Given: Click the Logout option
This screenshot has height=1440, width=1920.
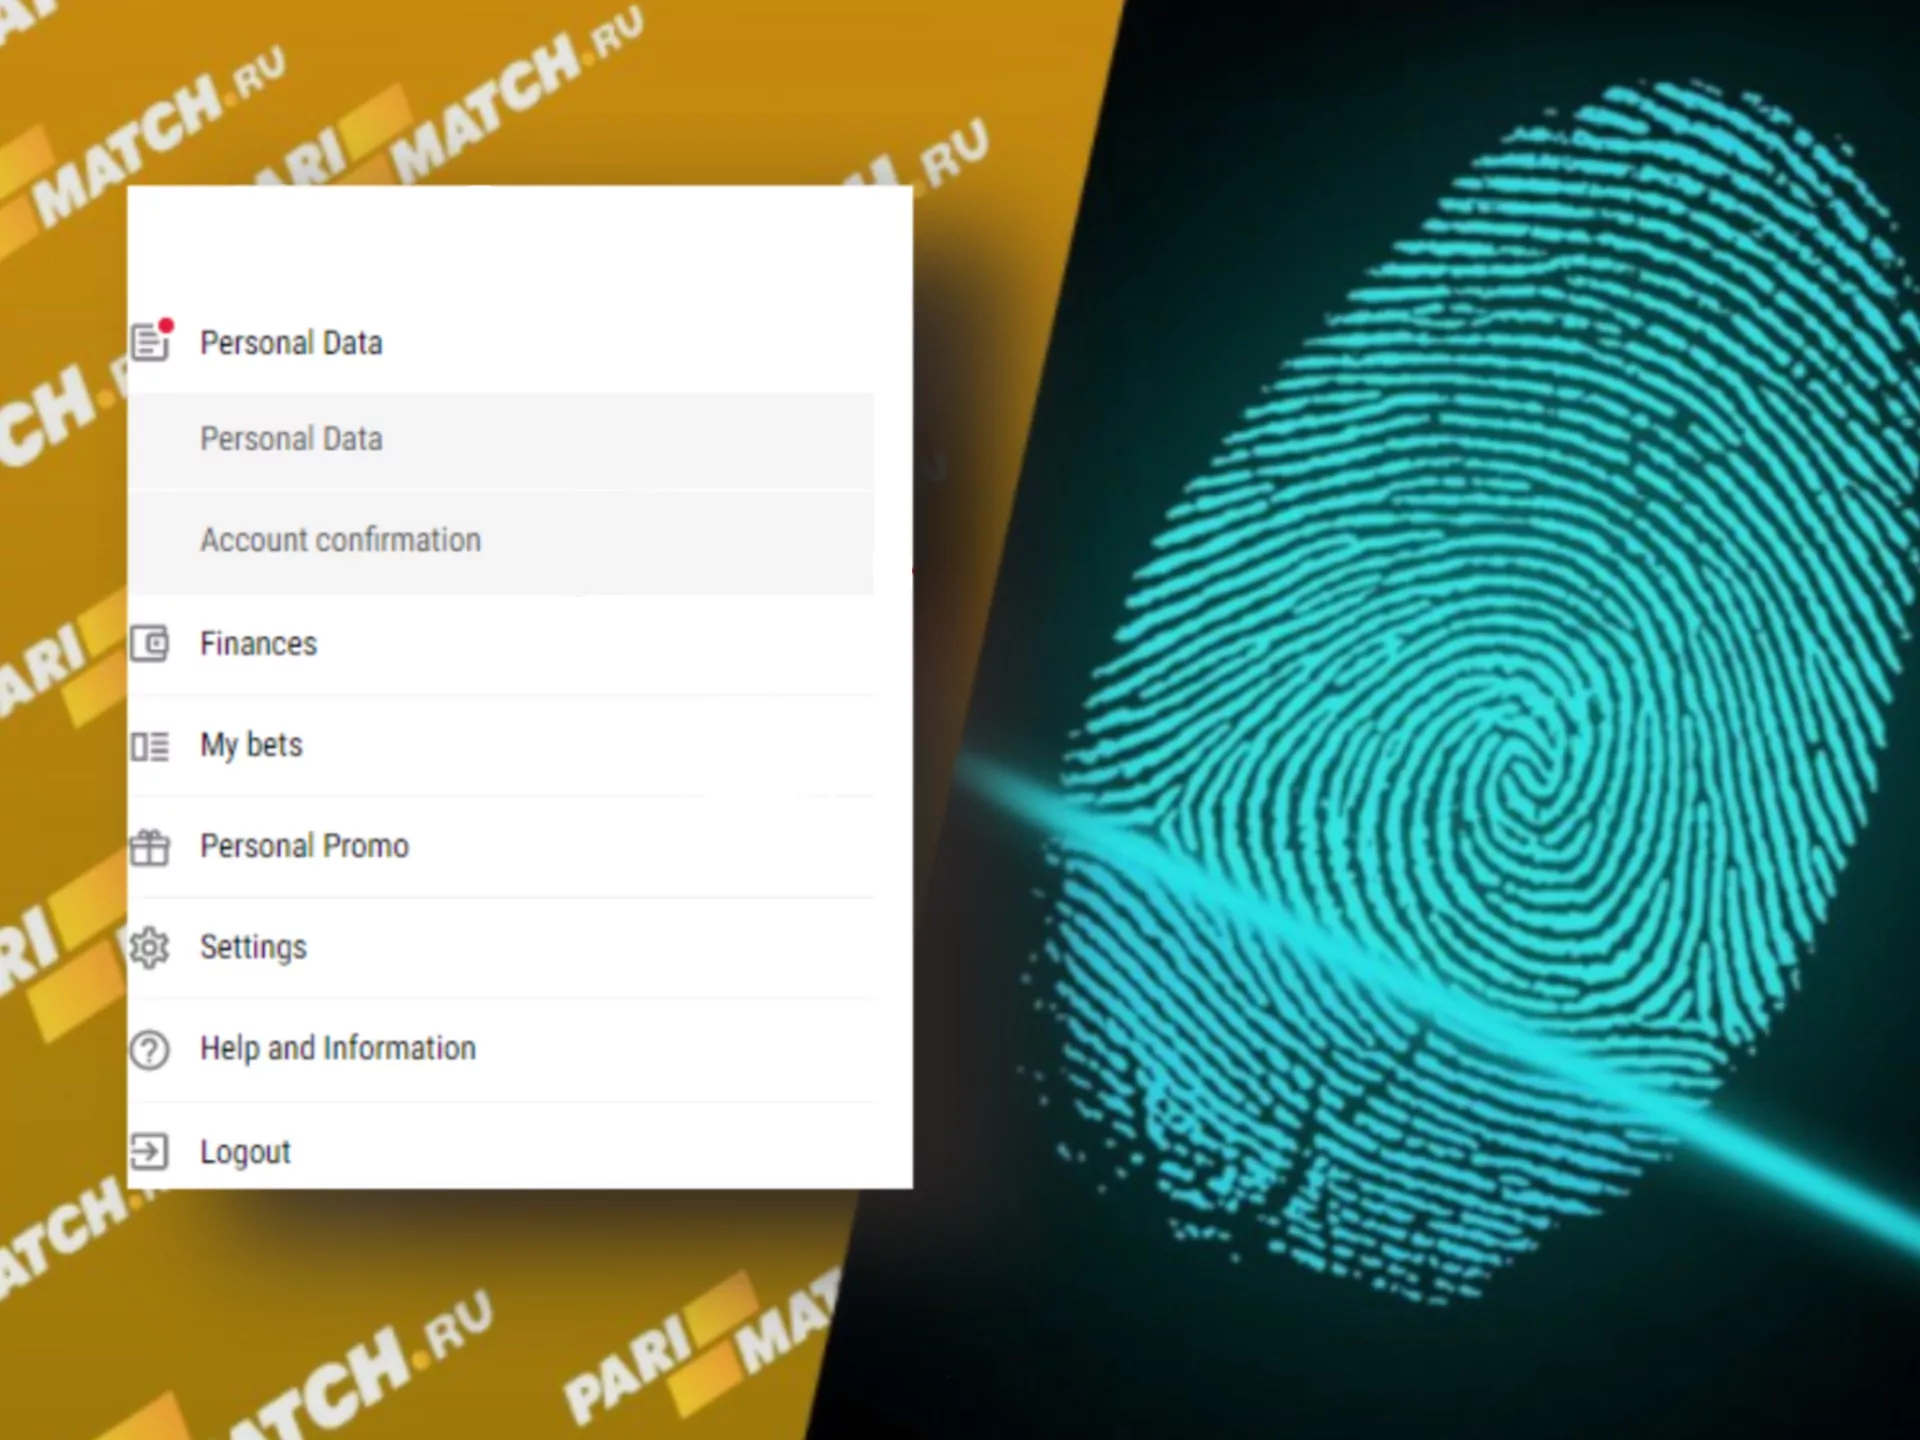Looking at the screenshot, I should click(x=501, y=1150).
